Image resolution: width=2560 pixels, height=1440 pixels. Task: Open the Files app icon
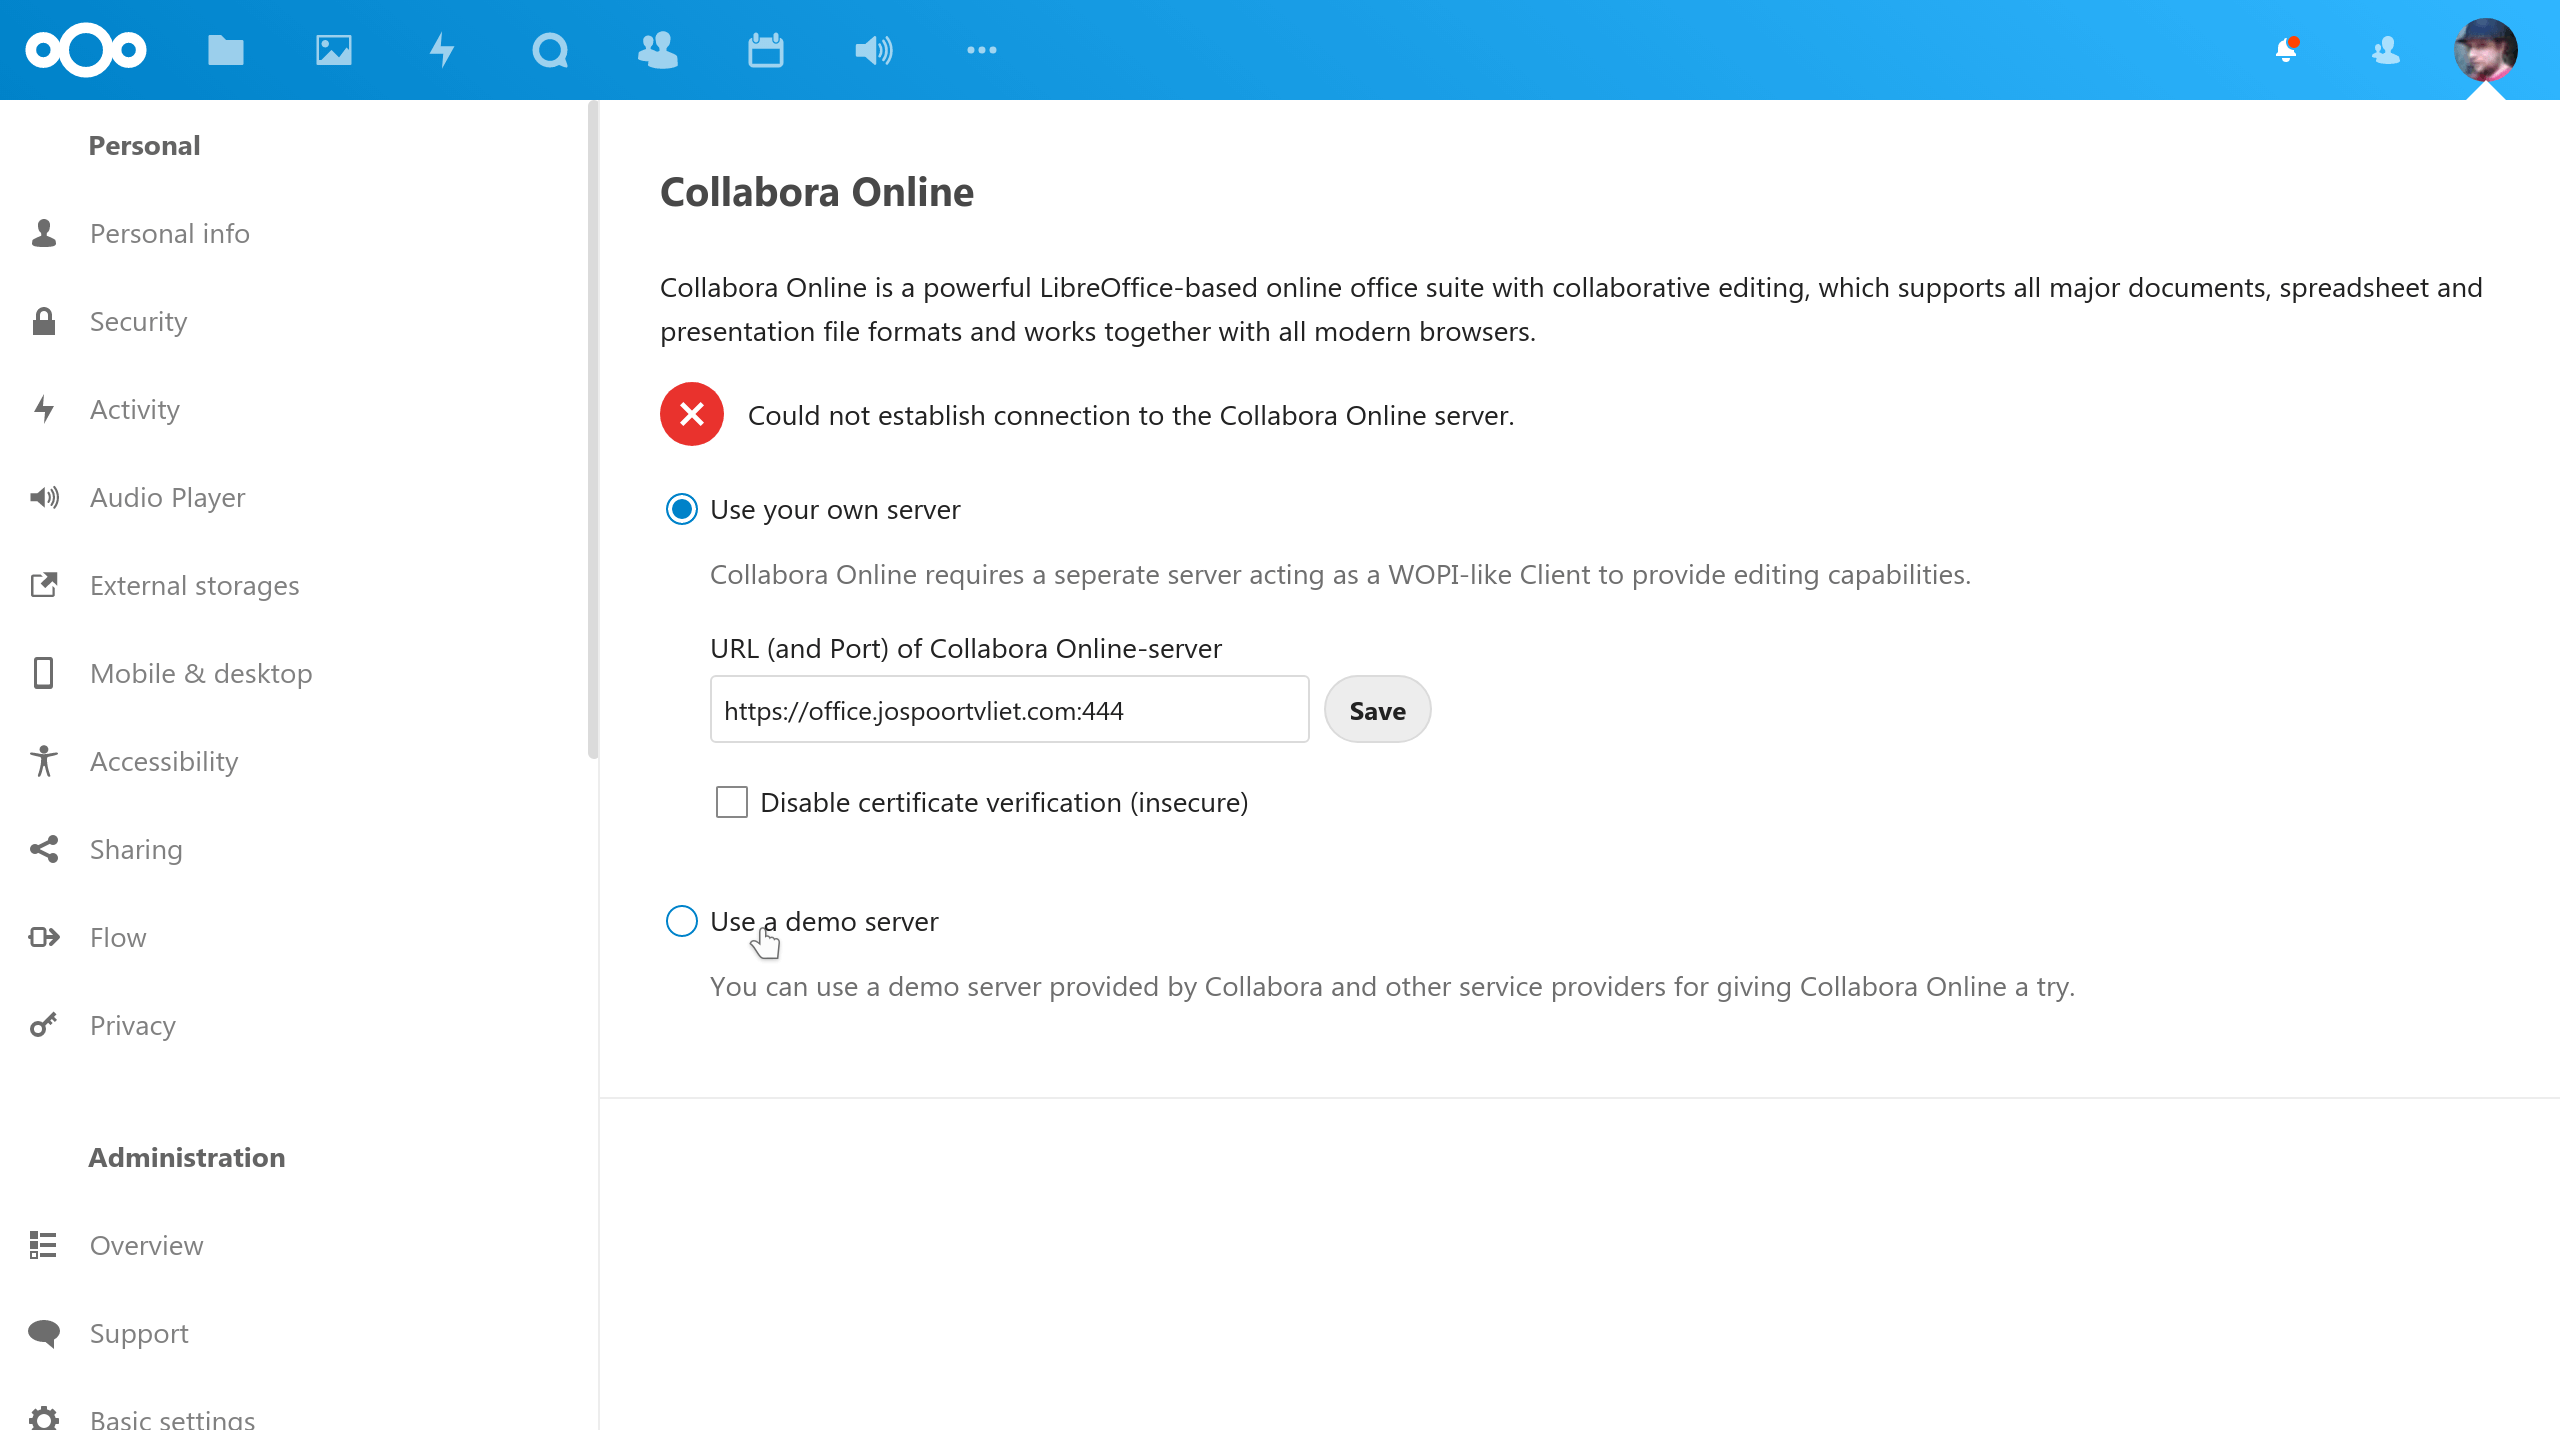[226, 50]
